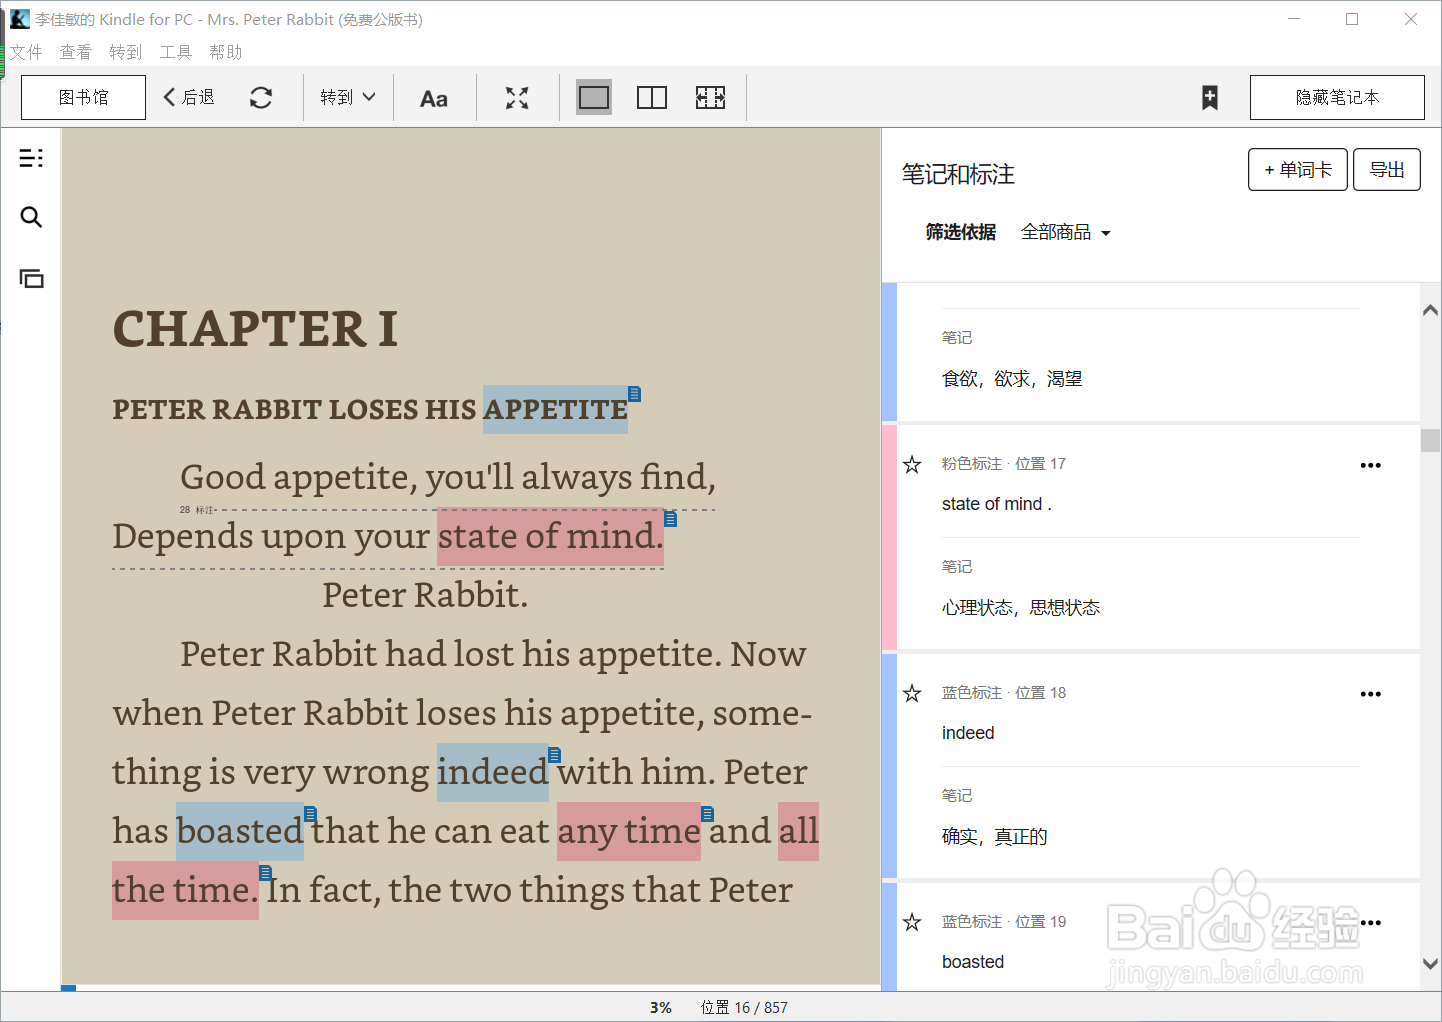Click the blue APPETITE highlight in heading
The height and width of the screenshot is (1022, 1442).
click(x=555, y=410)
